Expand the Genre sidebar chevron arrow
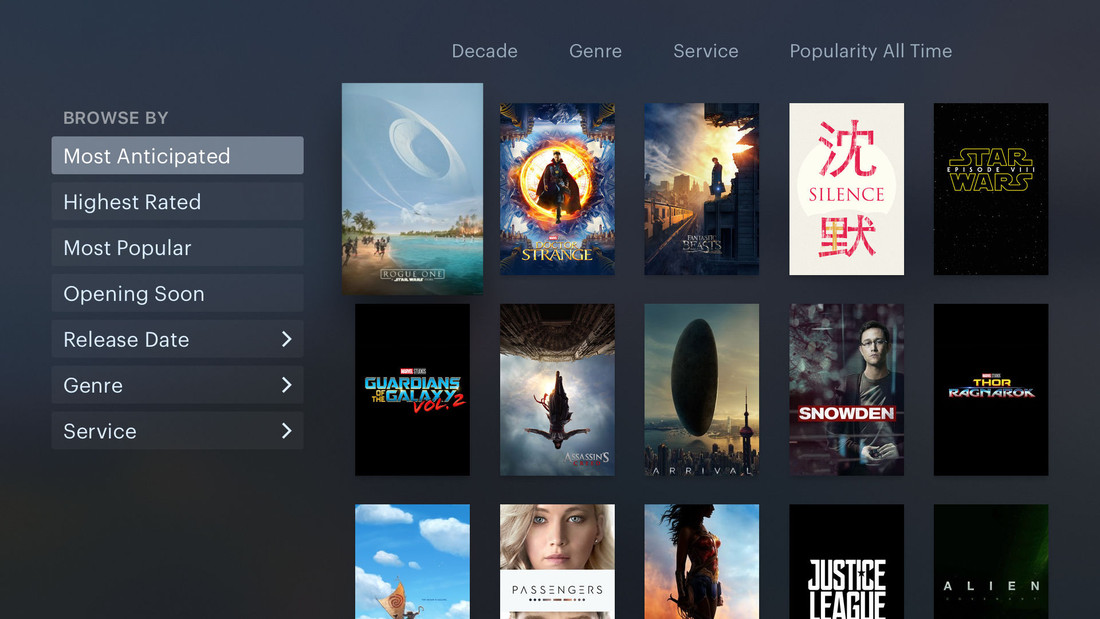Screen dimensions: 1100x619 click(x=286, y=385)
